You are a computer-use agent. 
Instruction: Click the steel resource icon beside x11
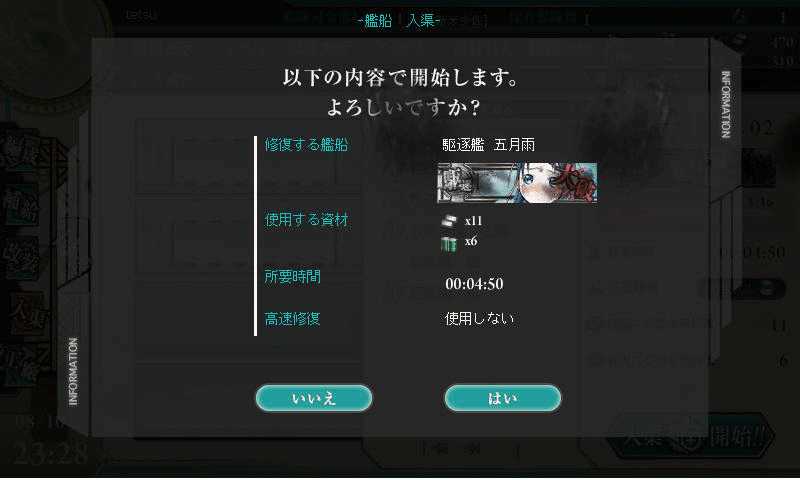[449, 221]
